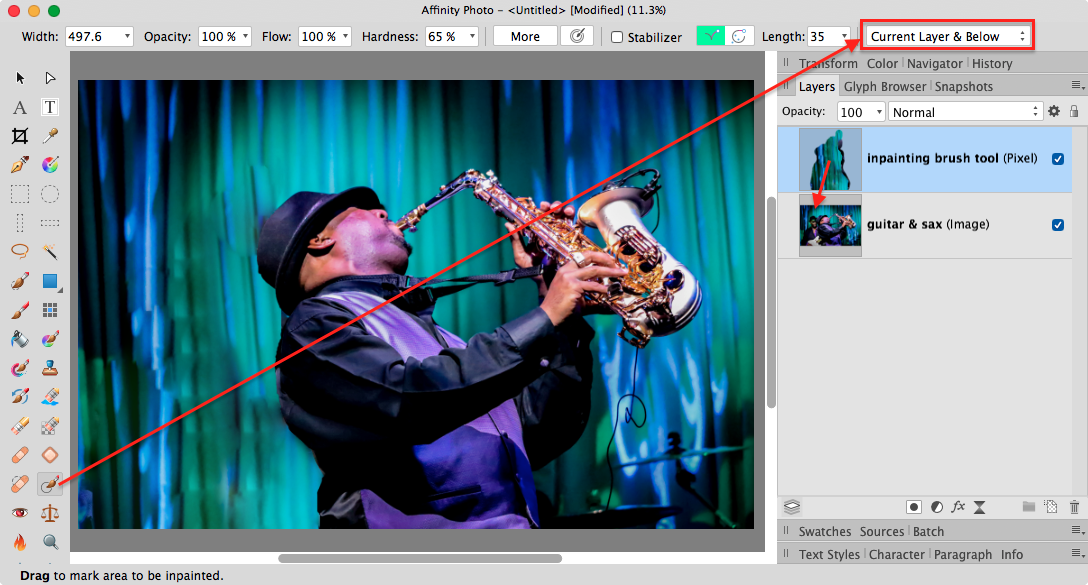1088x585 pixels.
Task: Select the Crop tool
Action: tap(19, 135)
